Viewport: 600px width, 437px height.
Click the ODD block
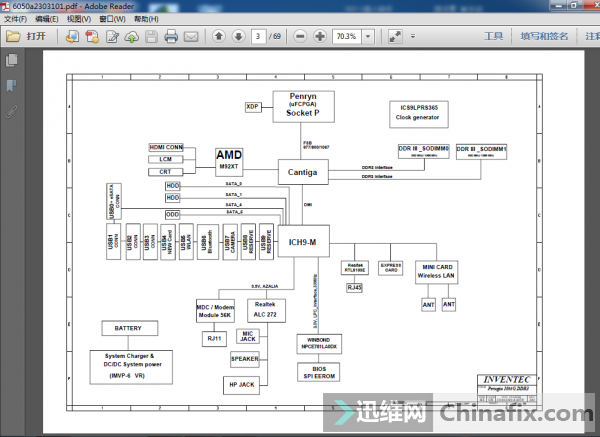point(173,215)
